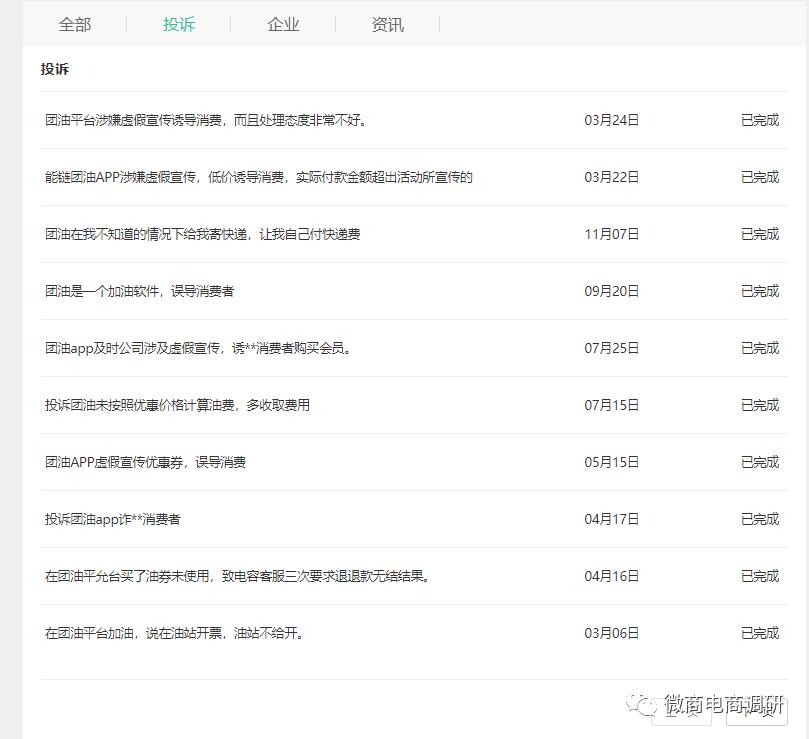Open complaint 能链团油APP涉嫌虚假宣传
The height and width of the screenshot is (739, 809).
tap(259, 178)
